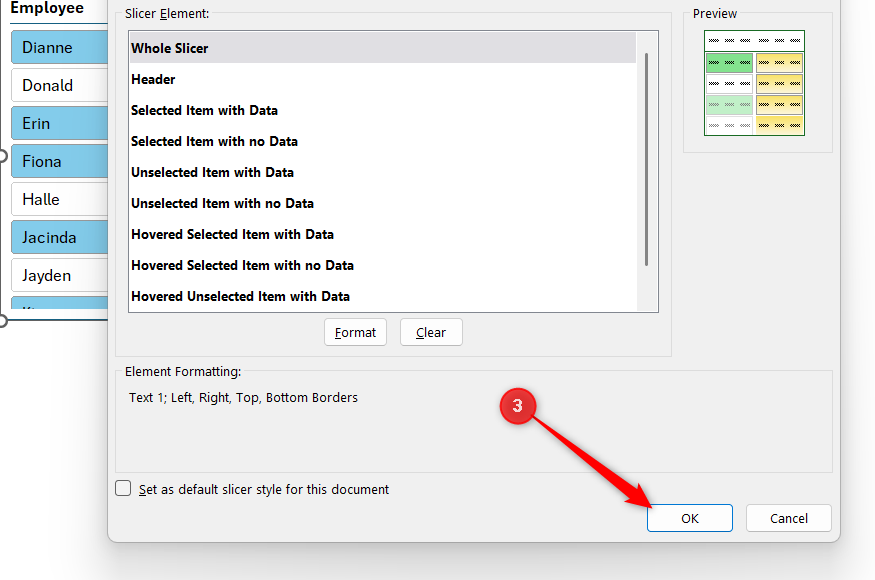The height and width of the screenshot is (580, 875).
Task: Select Hovered Selected Item with Data
Action: [383, 234]
